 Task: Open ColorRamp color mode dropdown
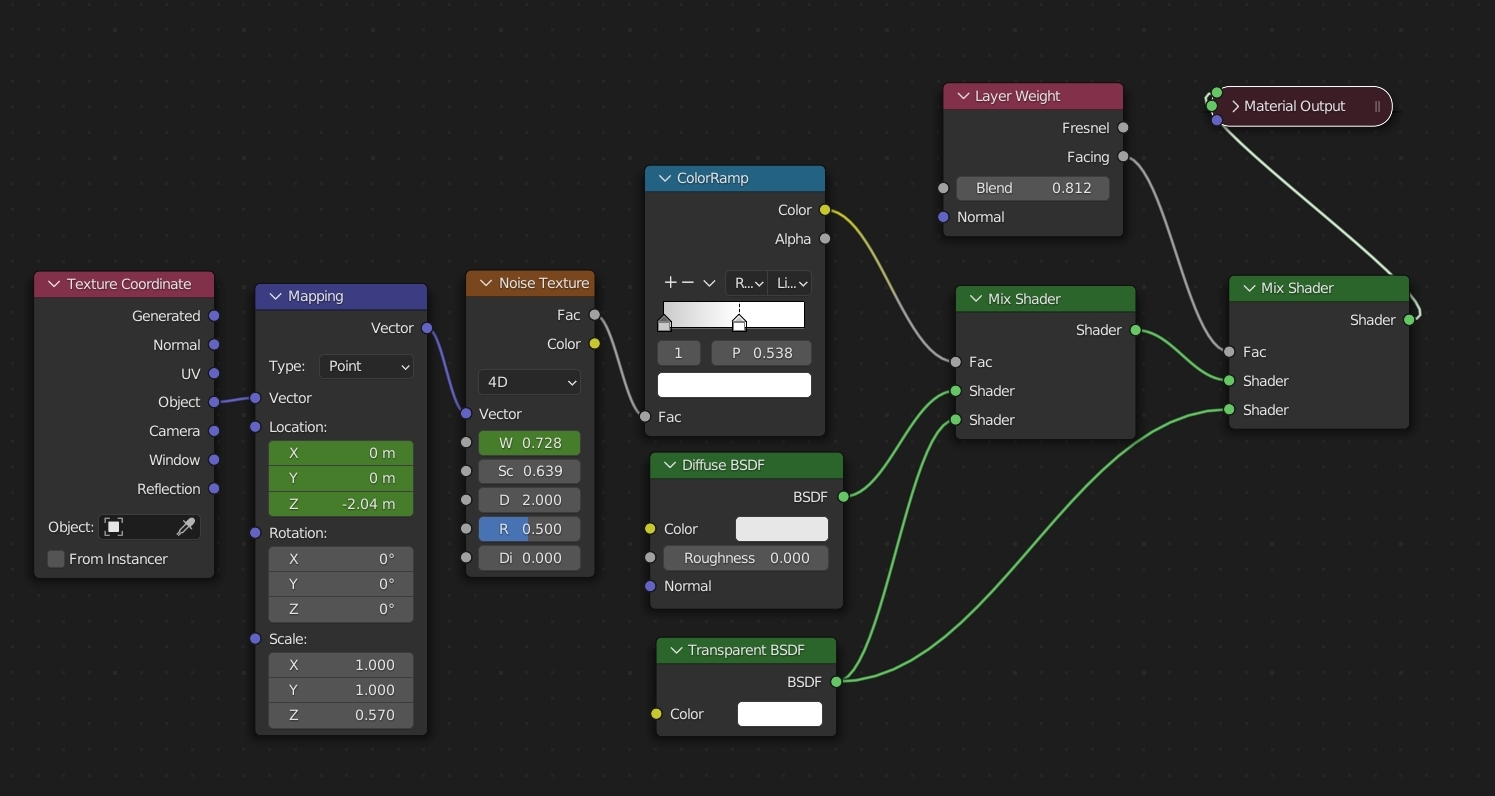pos(746,283)
